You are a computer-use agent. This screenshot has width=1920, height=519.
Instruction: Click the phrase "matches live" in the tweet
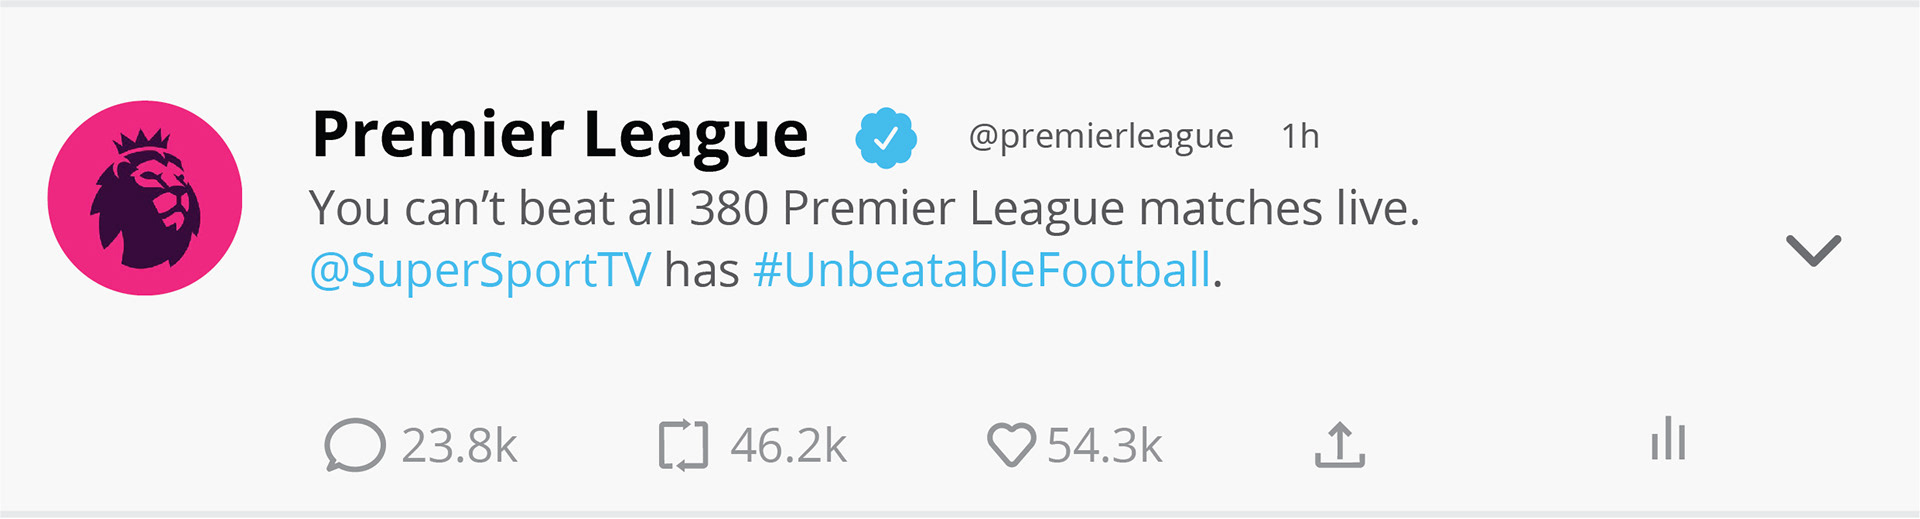click(x=1278, y=209)
